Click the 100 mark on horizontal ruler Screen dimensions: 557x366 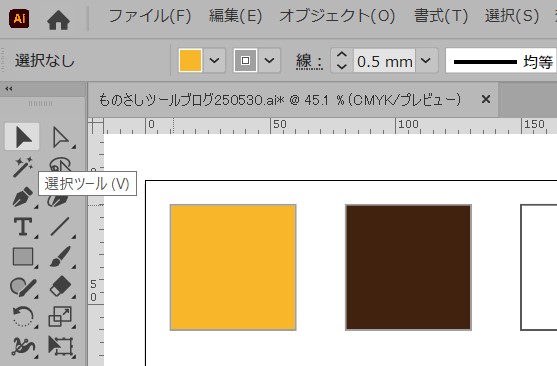tap(408, 124)
